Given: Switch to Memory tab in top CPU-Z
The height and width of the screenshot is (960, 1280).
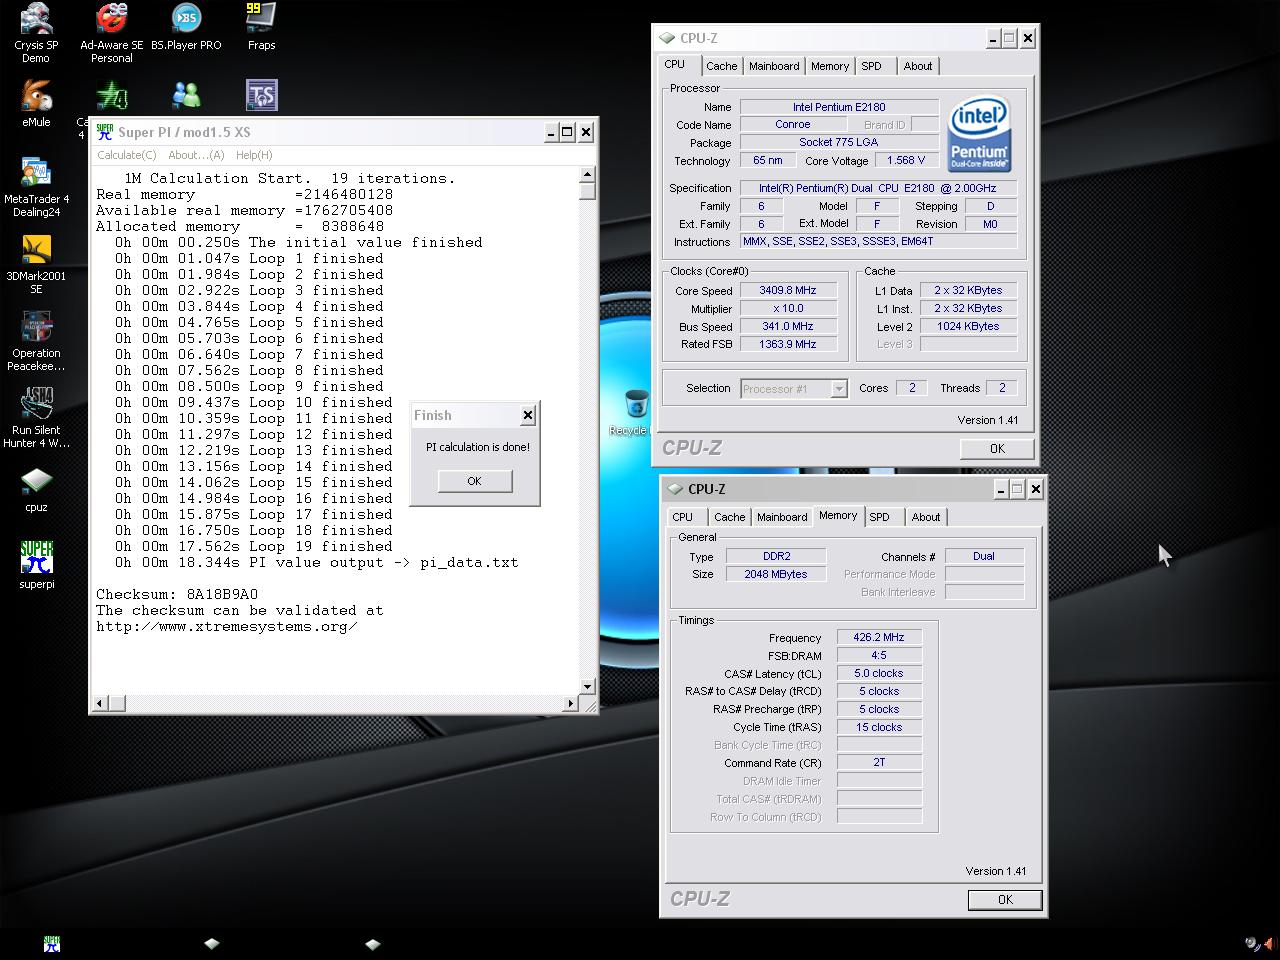Looking at the screenshot, I should coord(830,66).
